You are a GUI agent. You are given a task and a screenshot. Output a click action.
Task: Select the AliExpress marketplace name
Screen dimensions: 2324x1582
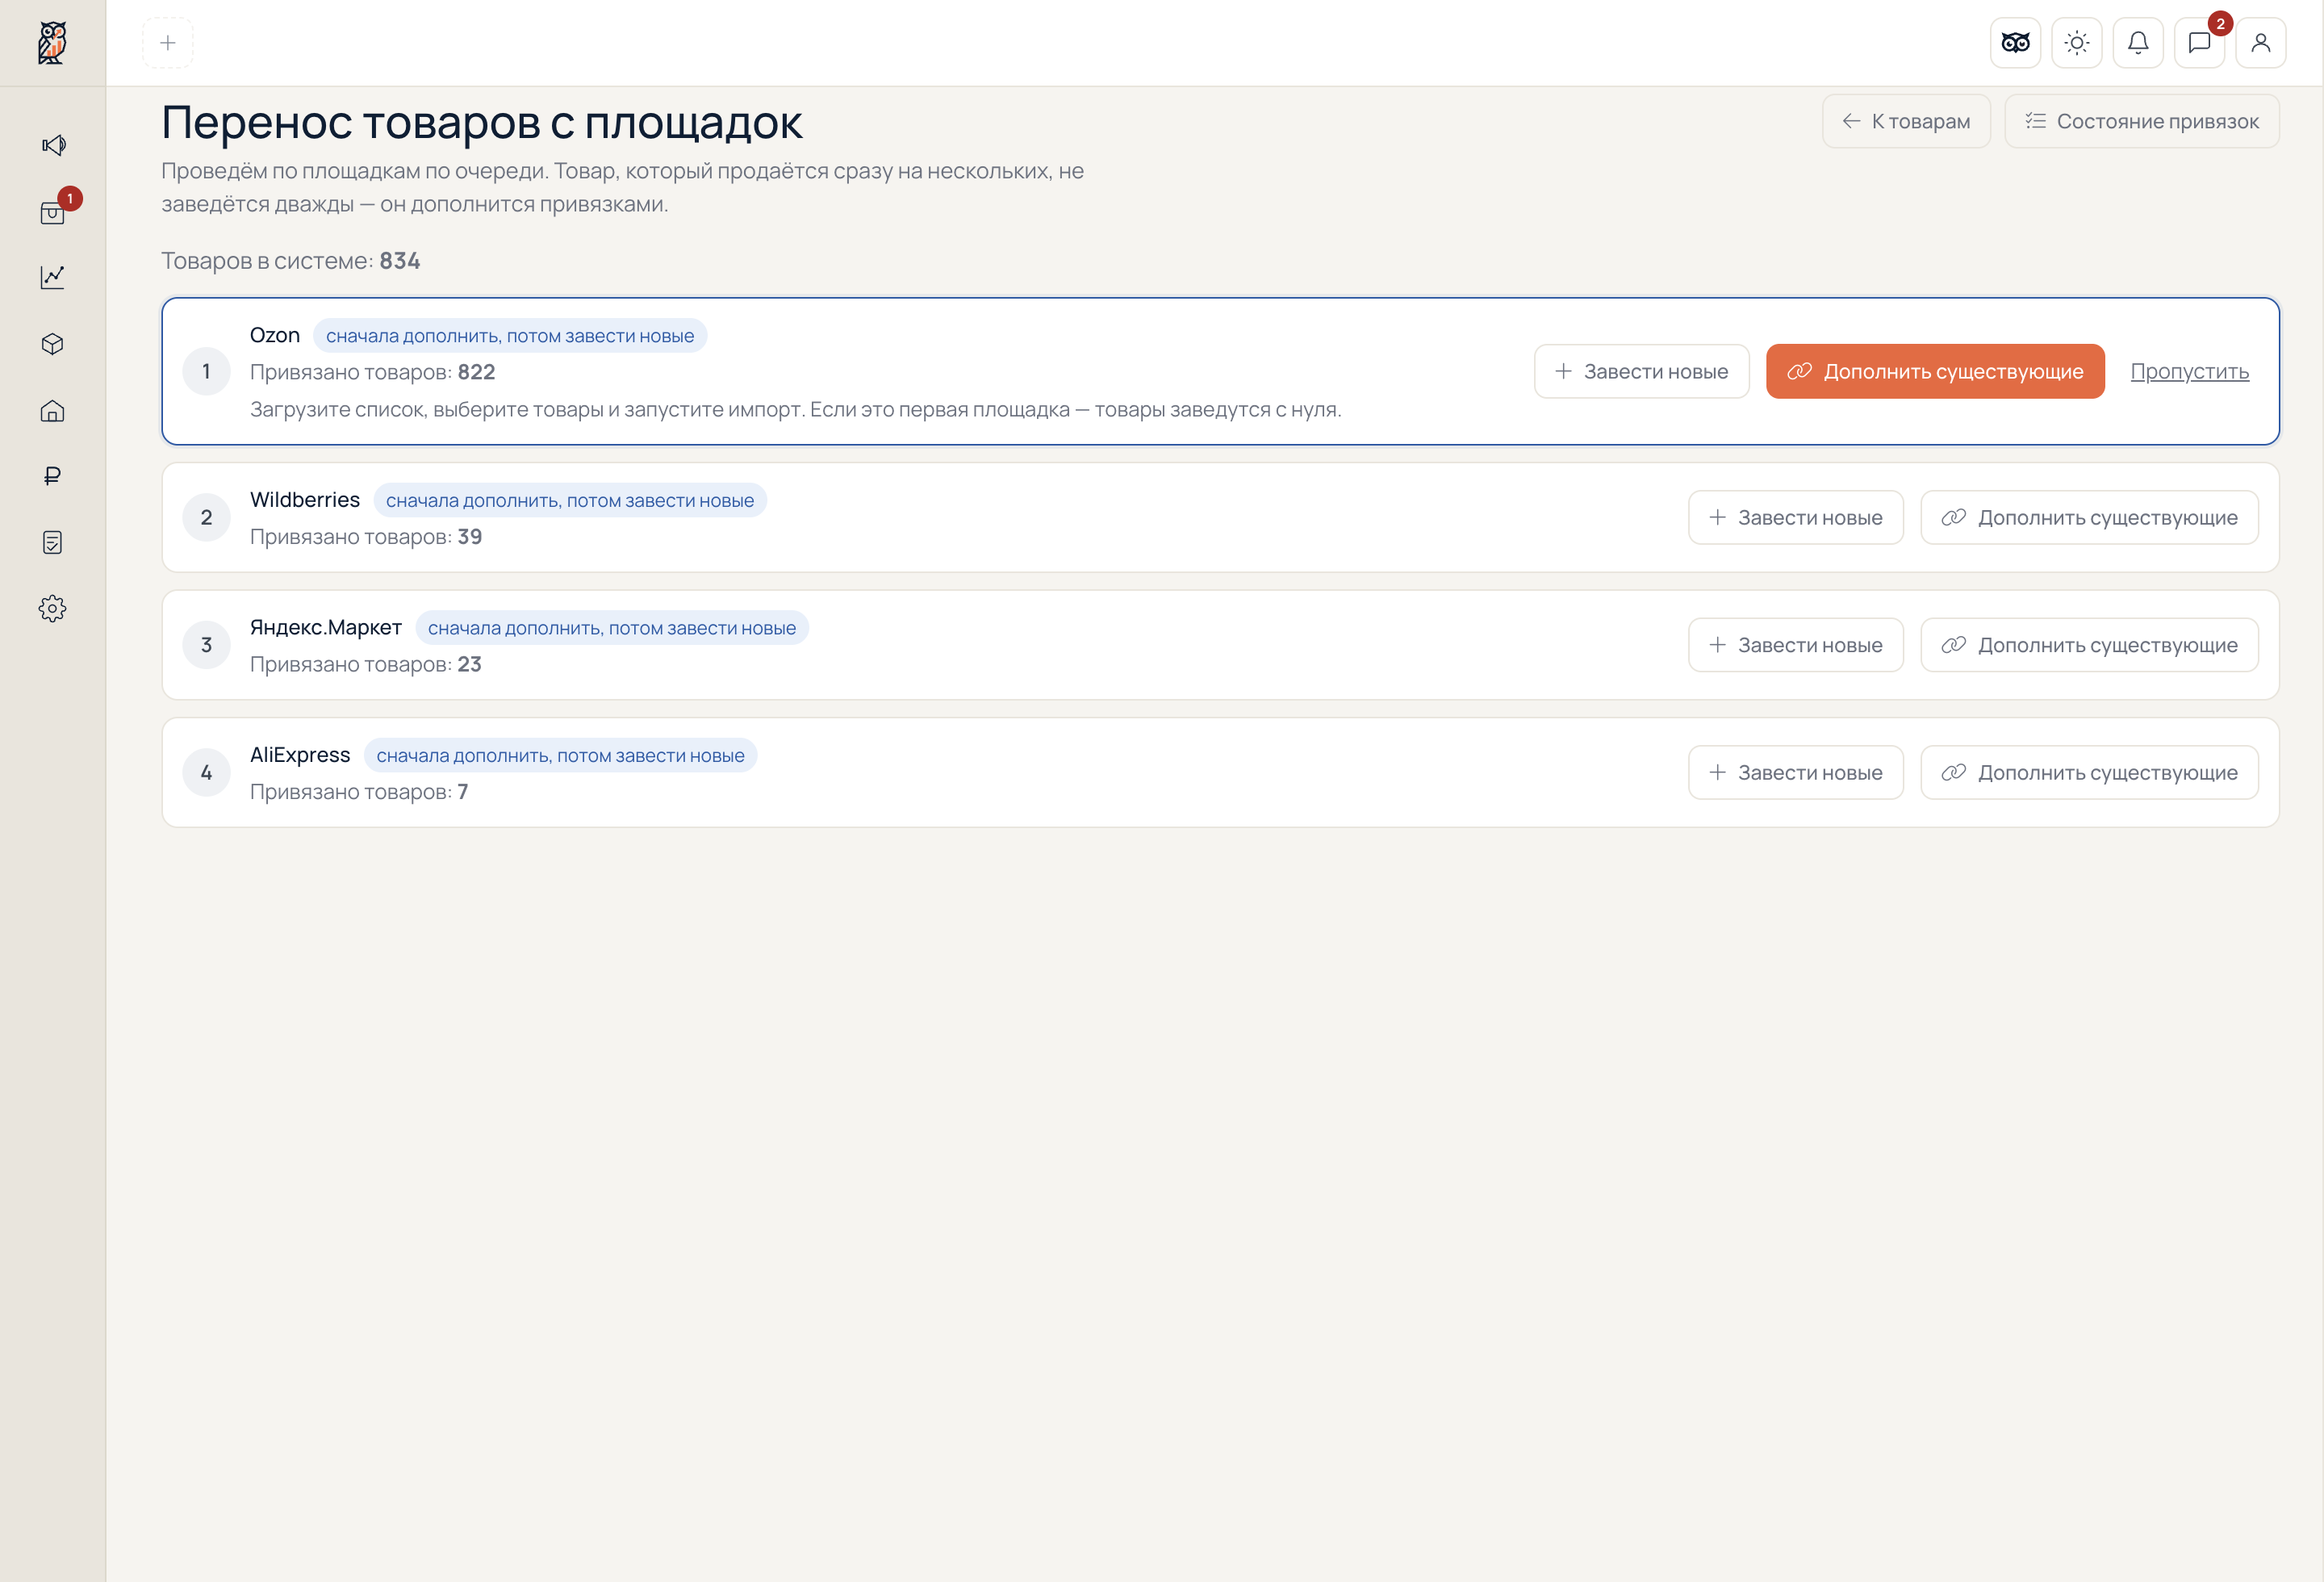pyautogui.click(x=300, y=755)
